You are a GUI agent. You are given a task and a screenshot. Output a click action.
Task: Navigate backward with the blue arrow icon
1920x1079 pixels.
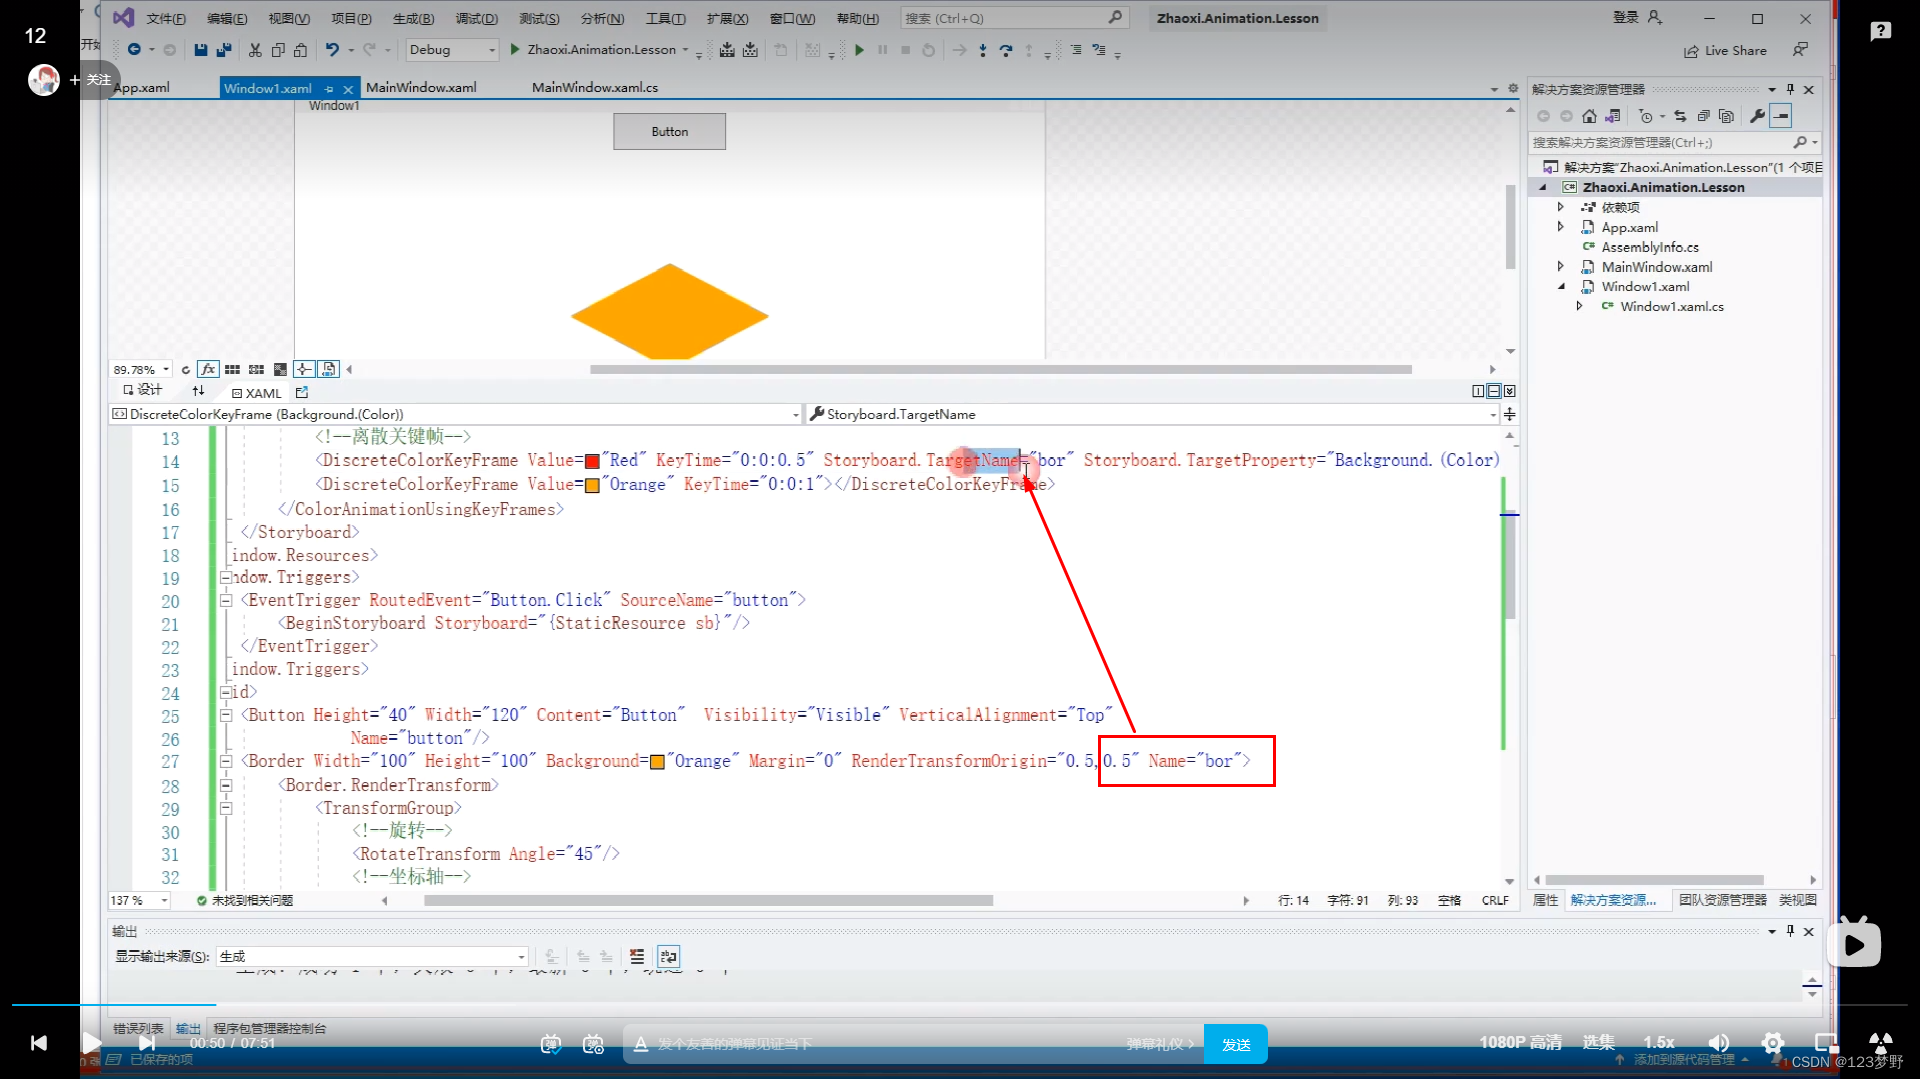click(134, 50)
